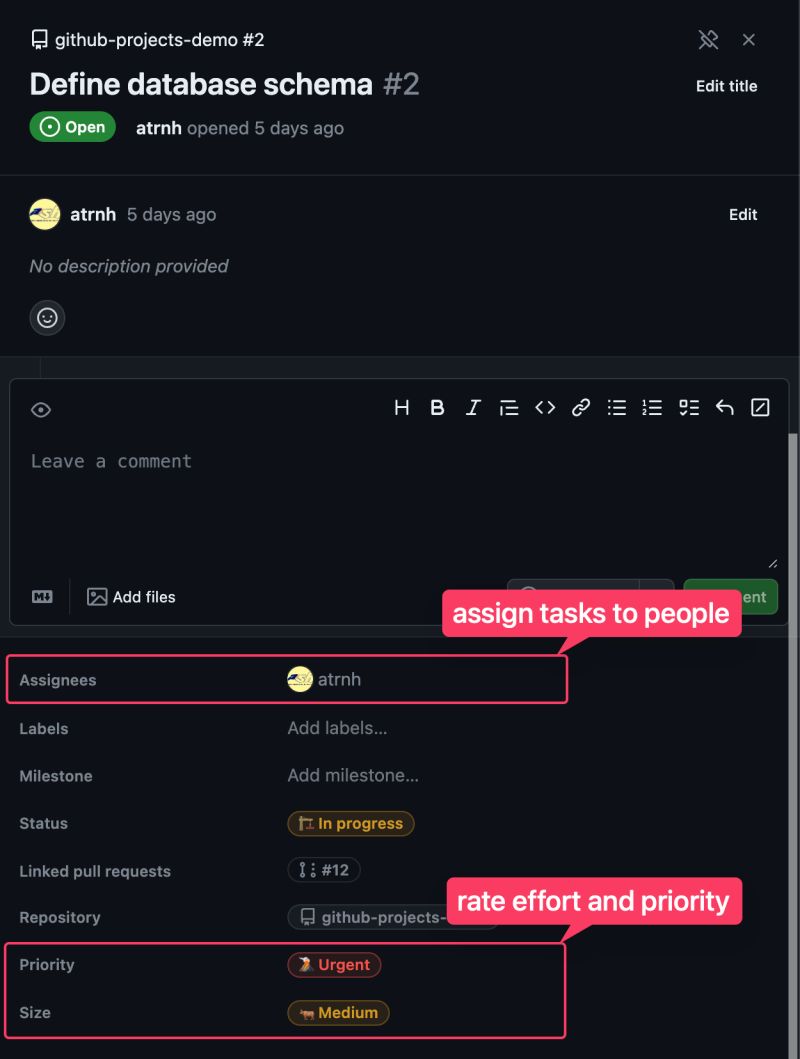Add a hyperlink with the link icon
Screen dimensions: 800x1059
coord(581,407)
